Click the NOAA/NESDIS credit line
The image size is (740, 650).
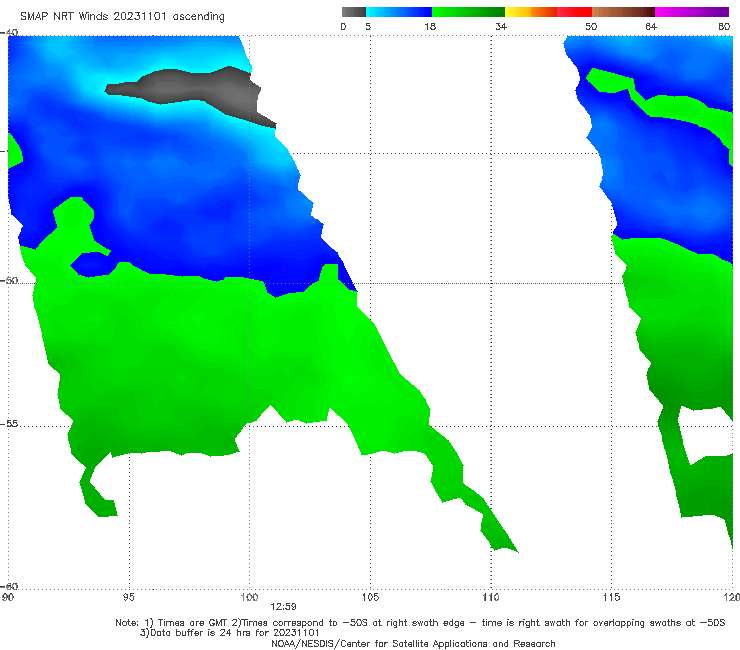pos(413,644)
